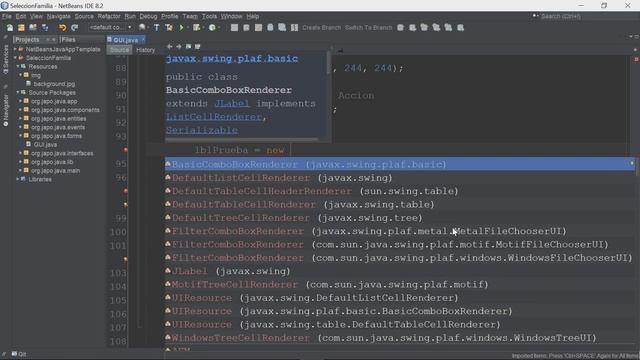
Task: Click the Profile Project toolbar icon
Action: coord(212,28)
